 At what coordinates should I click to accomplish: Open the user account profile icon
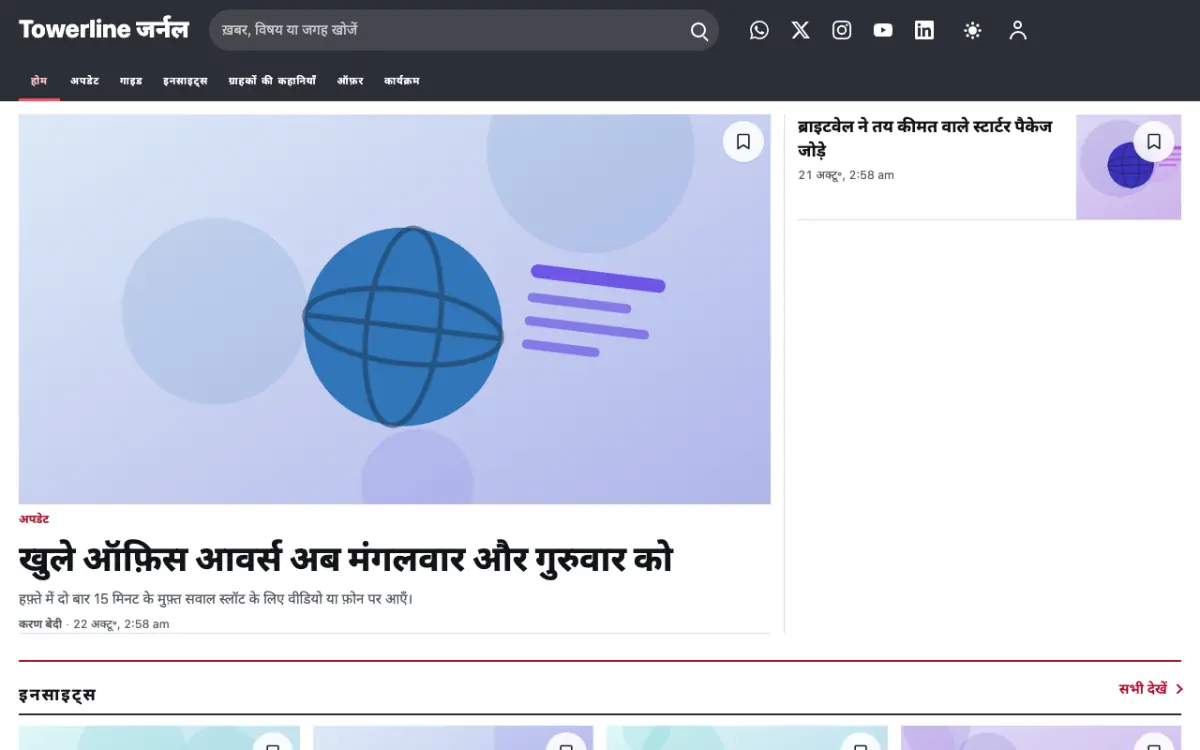(1018, 30)
